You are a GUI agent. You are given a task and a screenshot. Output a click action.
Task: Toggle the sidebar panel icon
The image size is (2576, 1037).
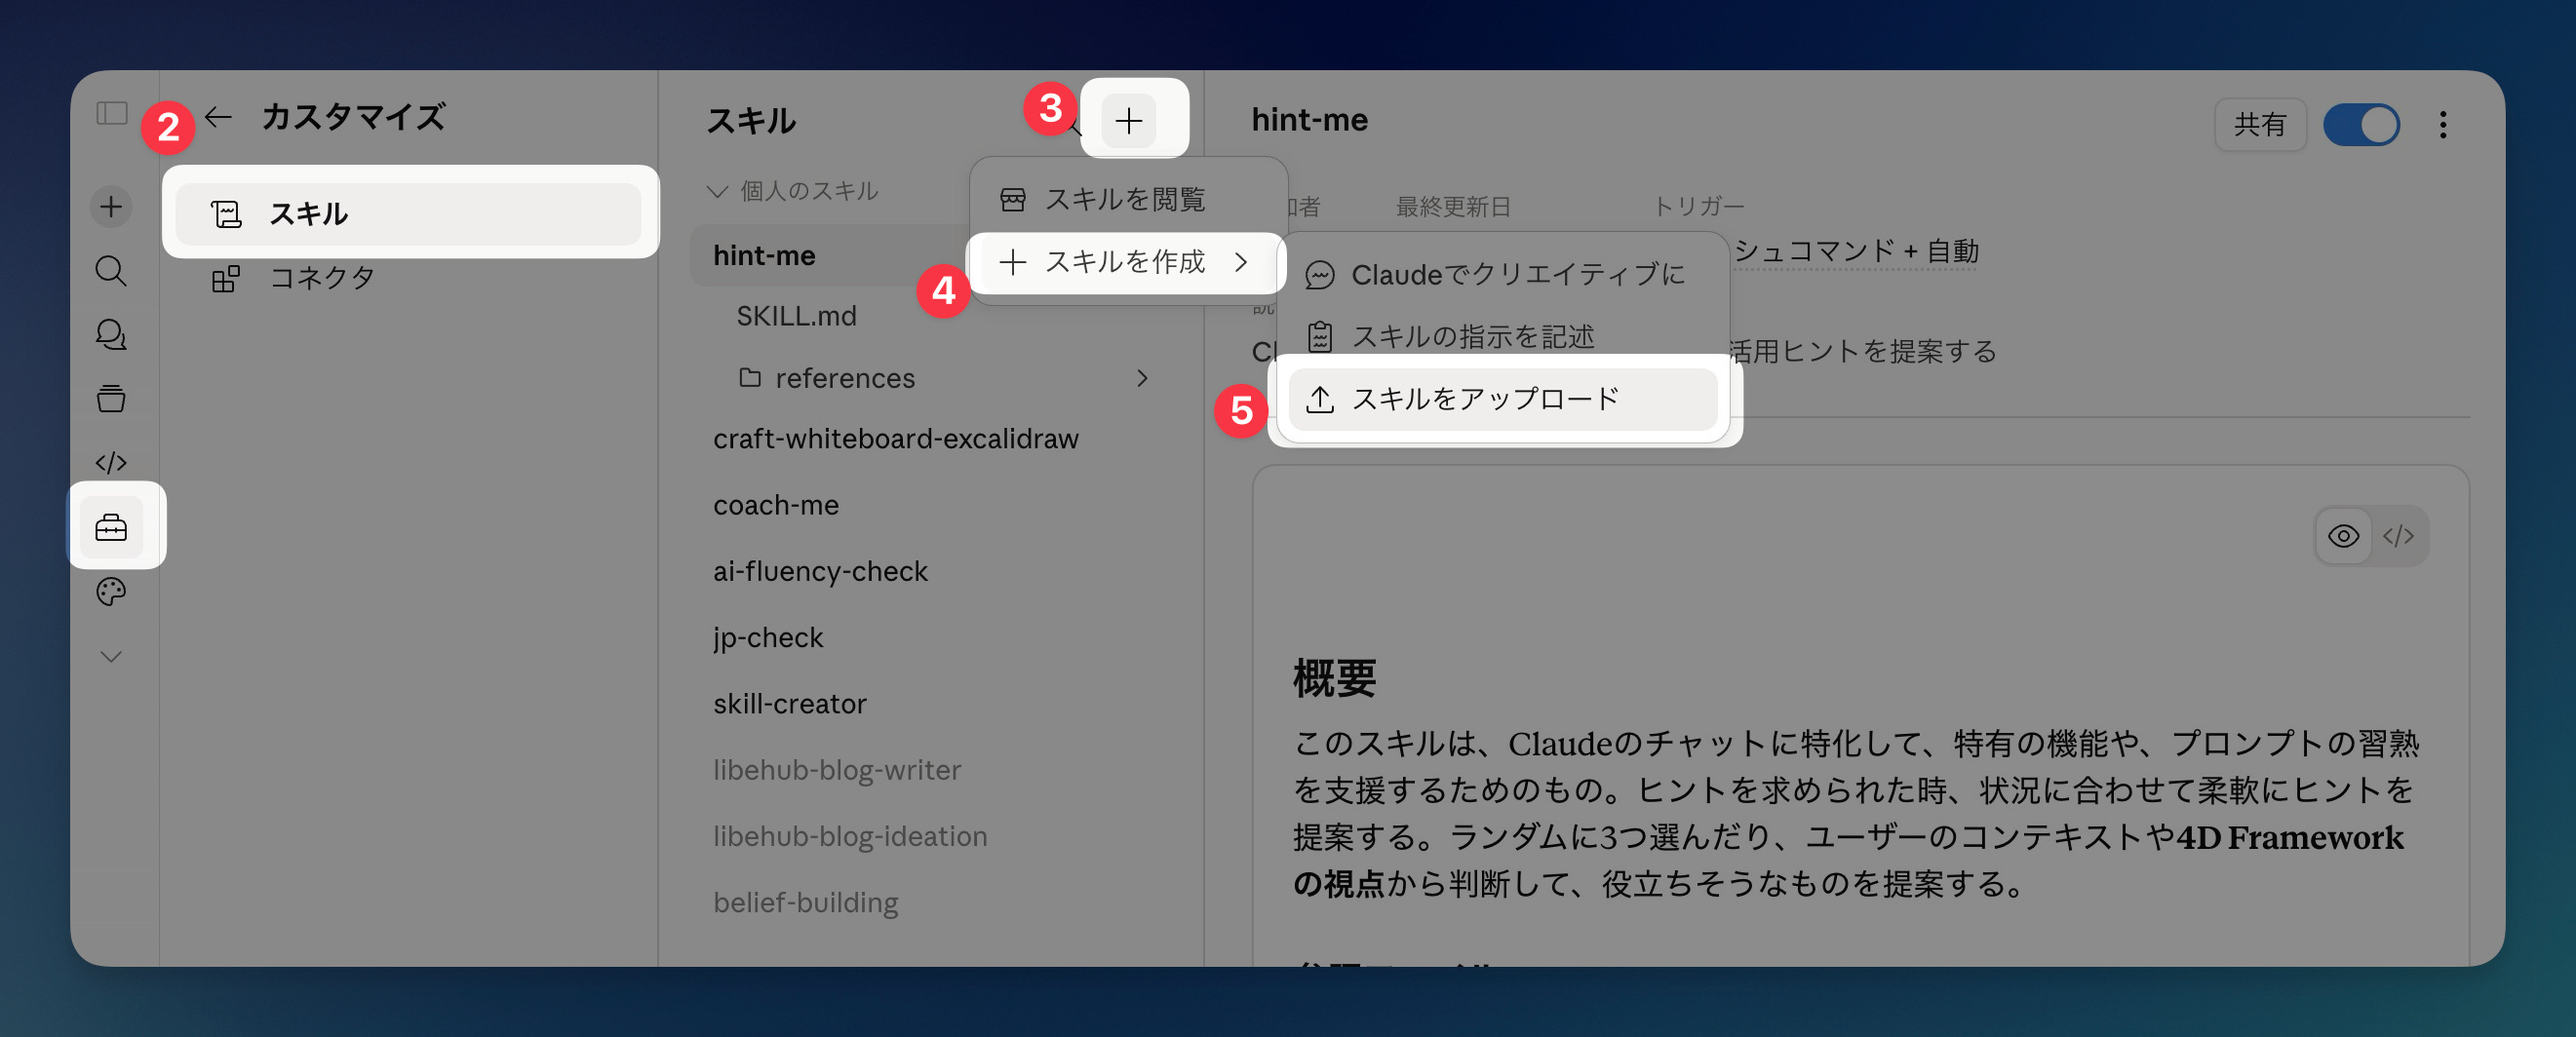111,113
